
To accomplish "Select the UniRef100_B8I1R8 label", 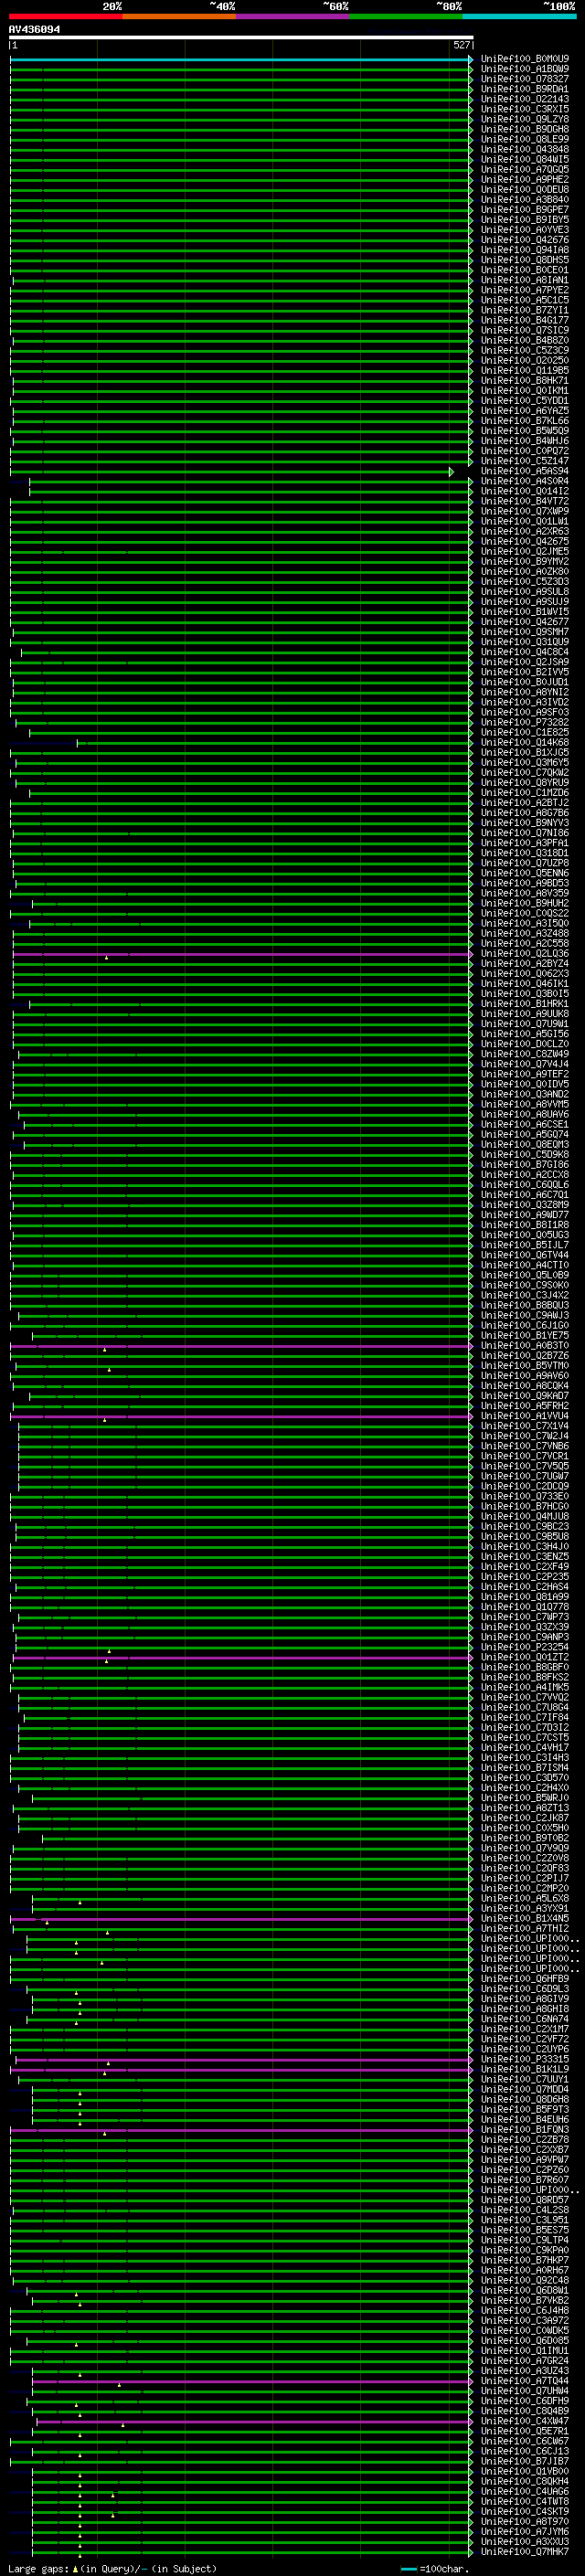I will [524, 1225].
